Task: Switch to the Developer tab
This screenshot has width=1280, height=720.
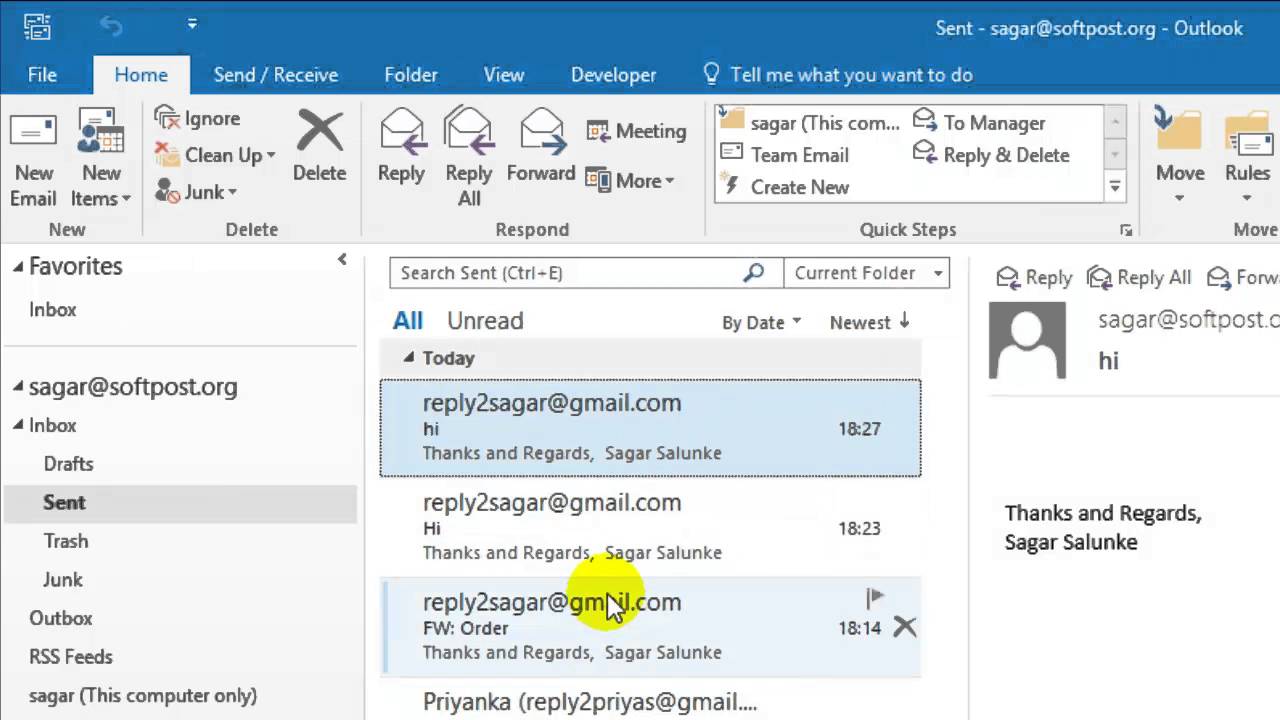Action: (614, 75)
